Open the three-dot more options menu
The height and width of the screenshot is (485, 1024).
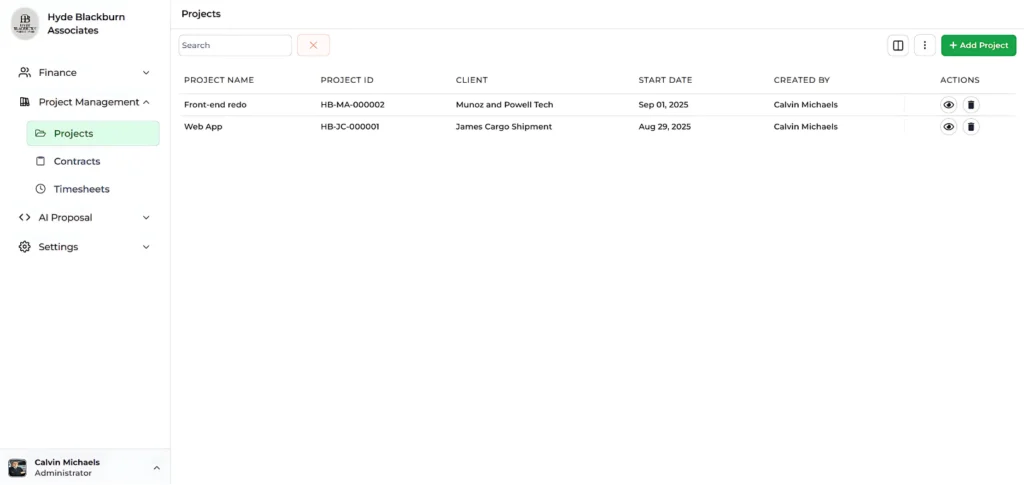(925, 45)
